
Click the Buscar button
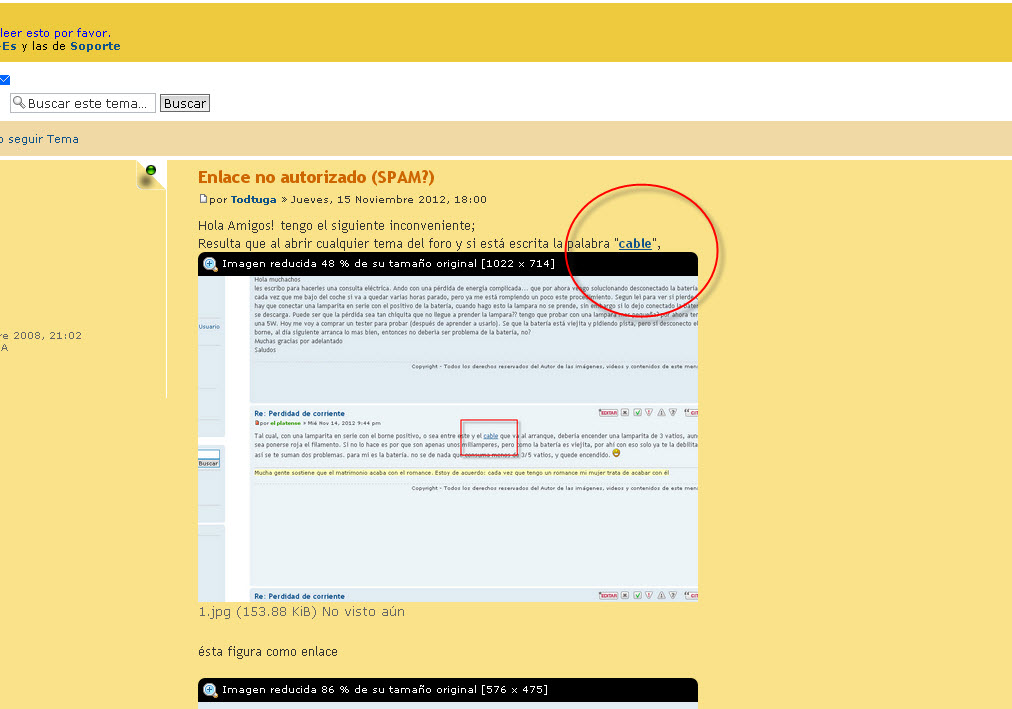tap(185, 103)
